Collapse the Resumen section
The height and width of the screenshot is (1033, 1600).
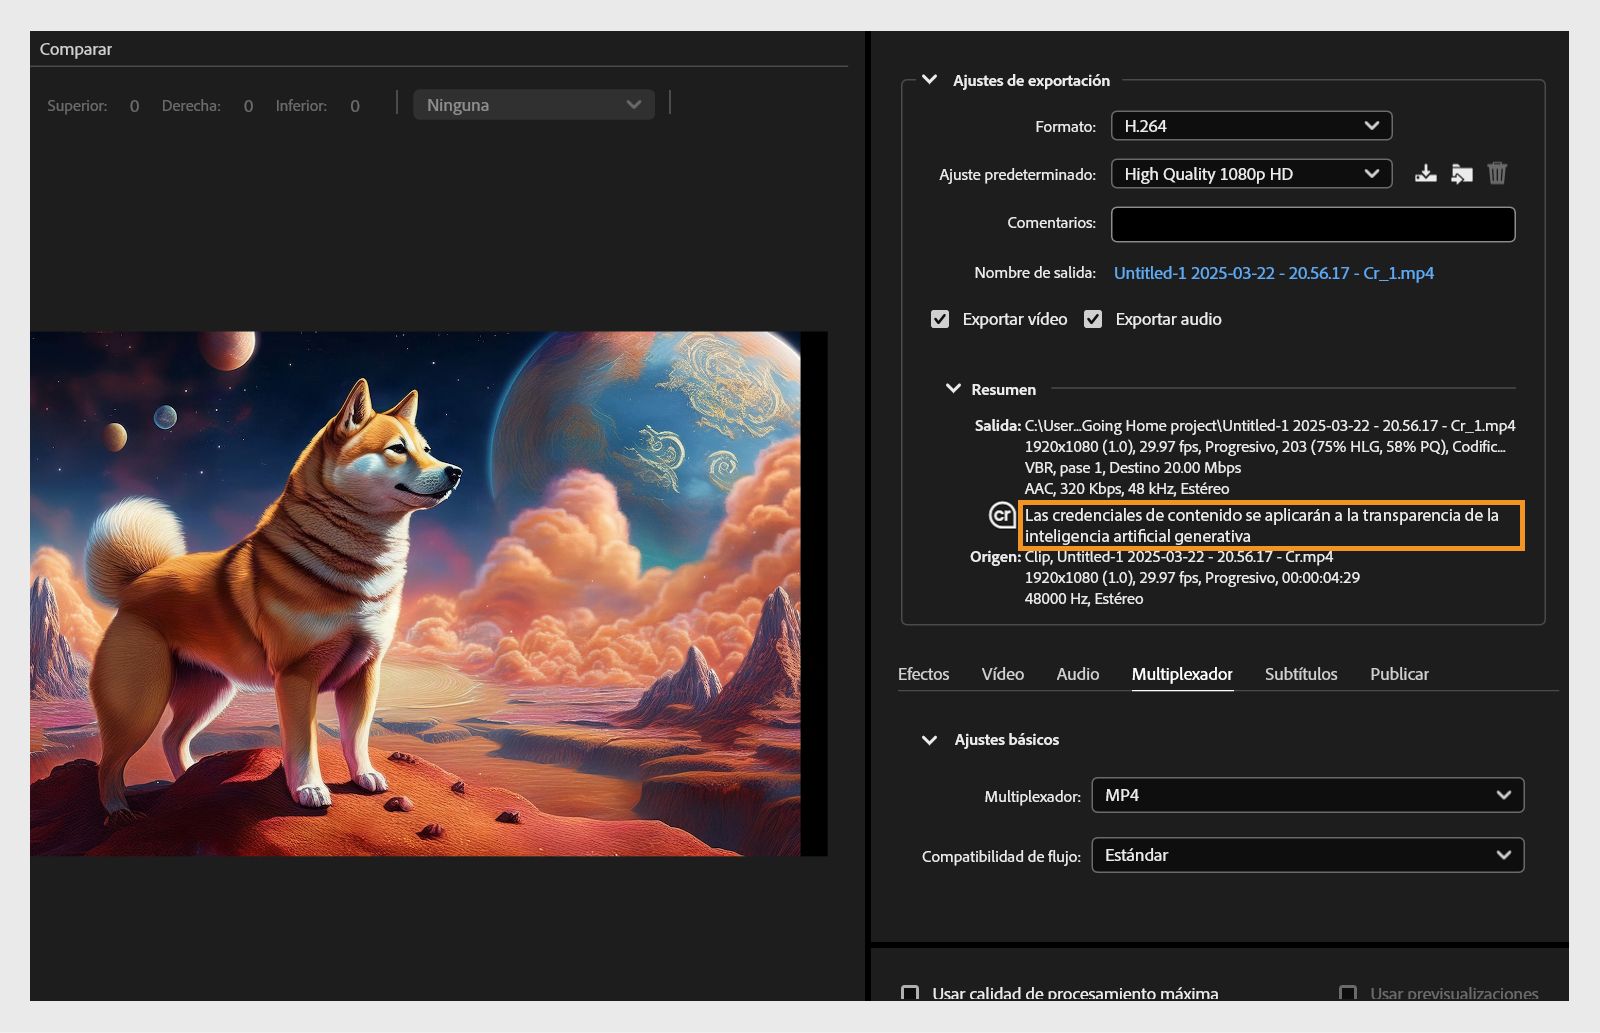coord(952,389)
